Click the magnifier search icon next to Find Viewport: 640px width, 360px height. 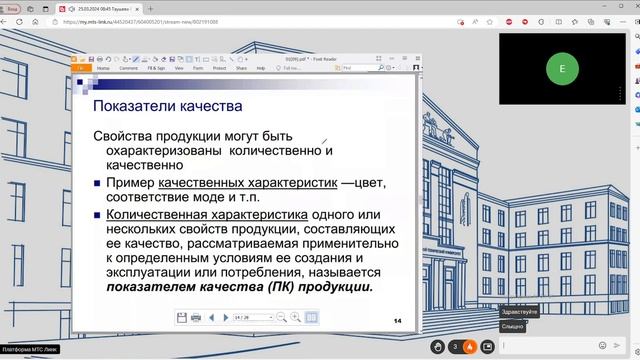[381, 68]
